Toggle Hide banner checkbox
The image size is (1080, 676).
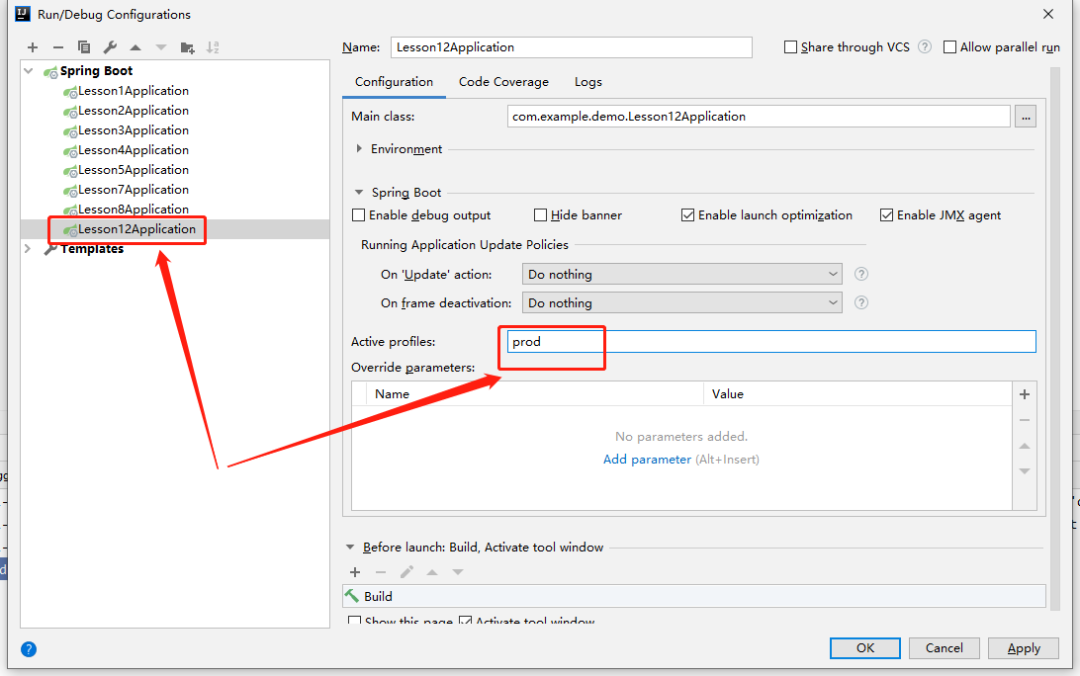click(540, 215)
